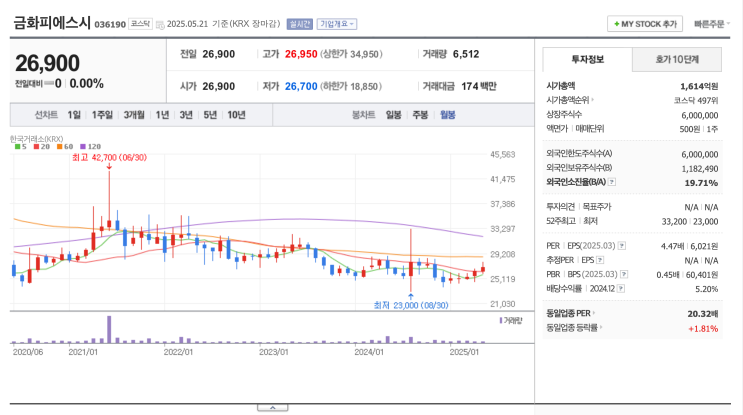Image resolution: width=743 pixels, height=415 pixels.
Task: Select the 10년 line chart period
Action: click(236, 115)
